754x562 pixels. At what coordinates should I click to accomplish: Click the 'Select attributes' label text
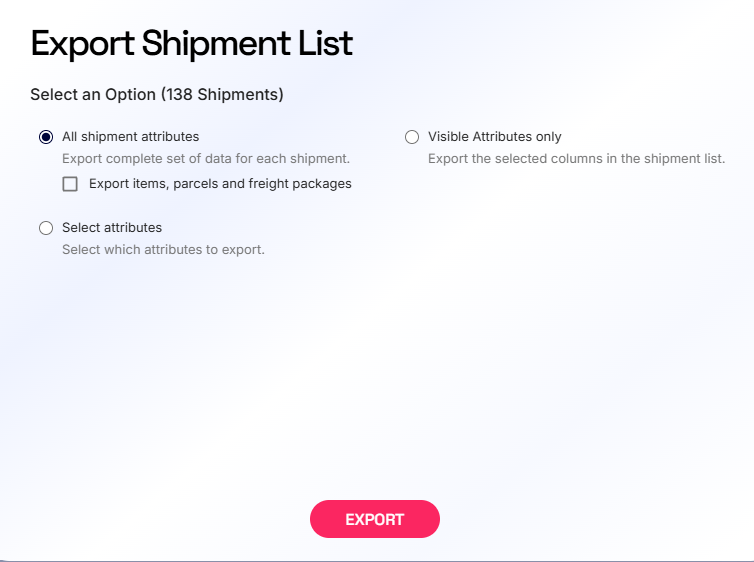point(112,228)
